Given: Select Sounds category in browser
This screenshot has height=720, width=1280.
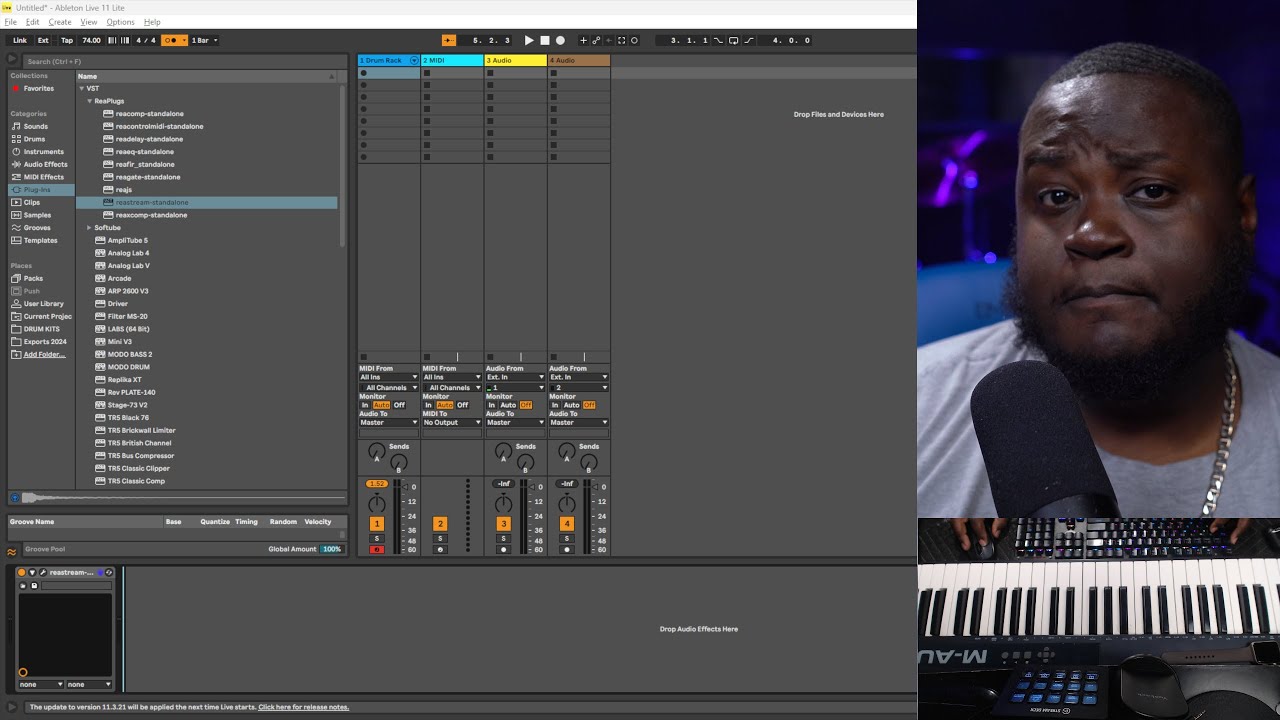Looking at the screenshot, I should (36, 127).
